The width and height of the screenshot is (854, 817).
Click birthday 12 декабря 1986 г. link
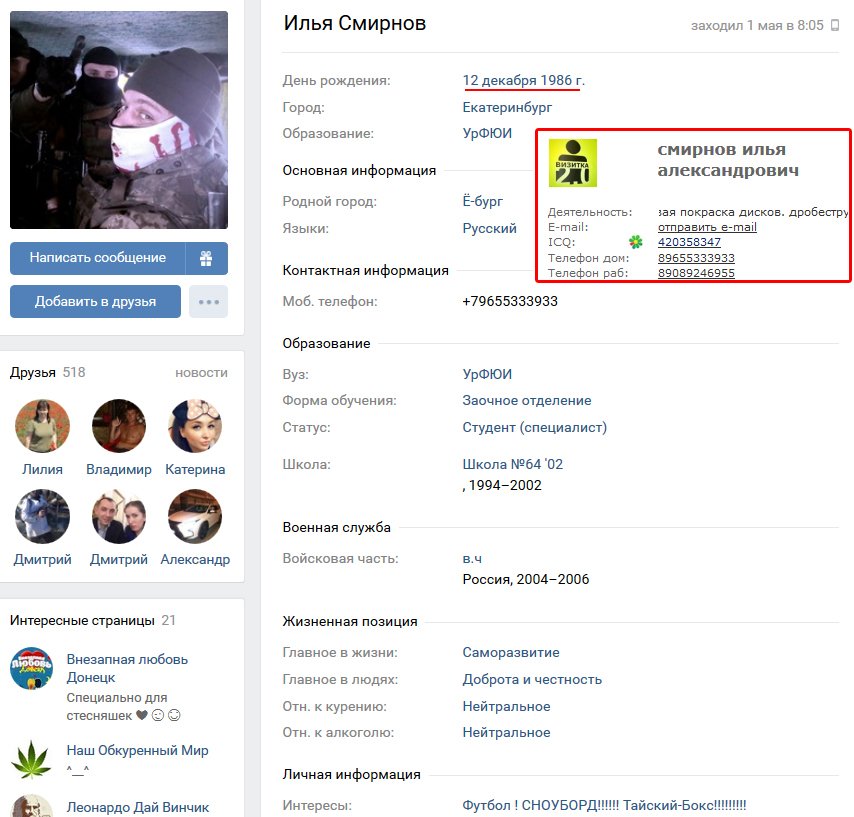click(x=523, y=81)
